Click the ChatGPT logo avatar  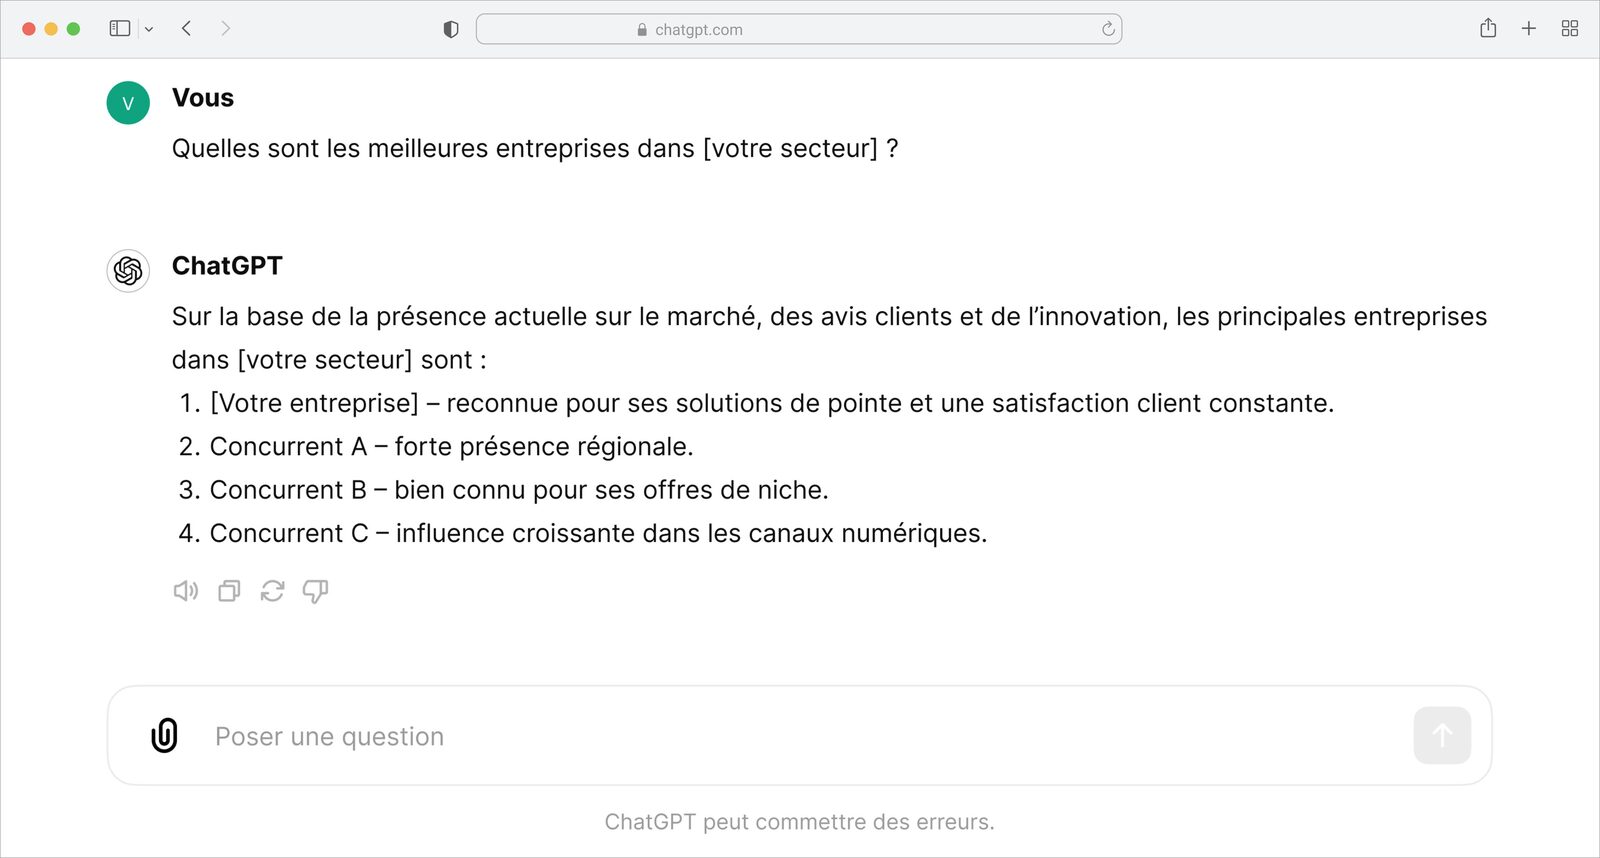point(127,270)
